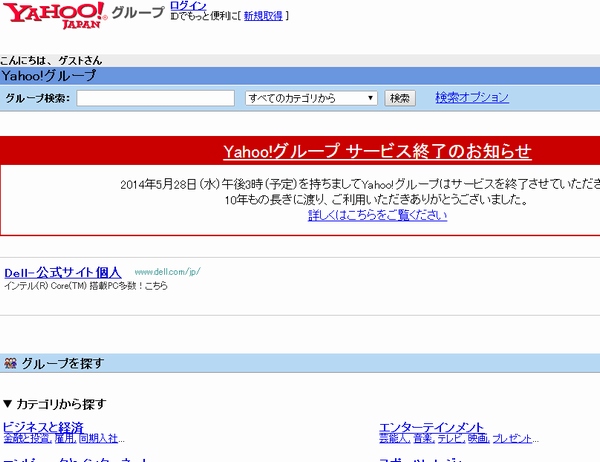Screen dimensions: 600x462
Task: Open the テレビ subcategory link
Action: tap(451, 438)
